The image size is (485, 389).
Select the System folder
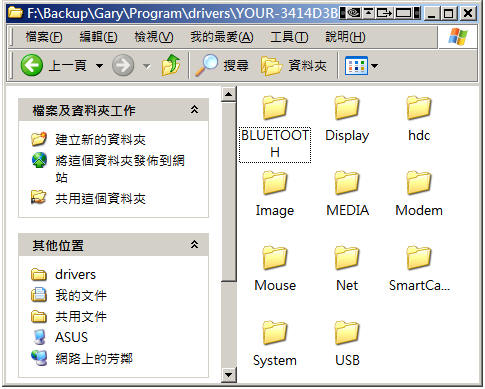[x=275, y=344]
